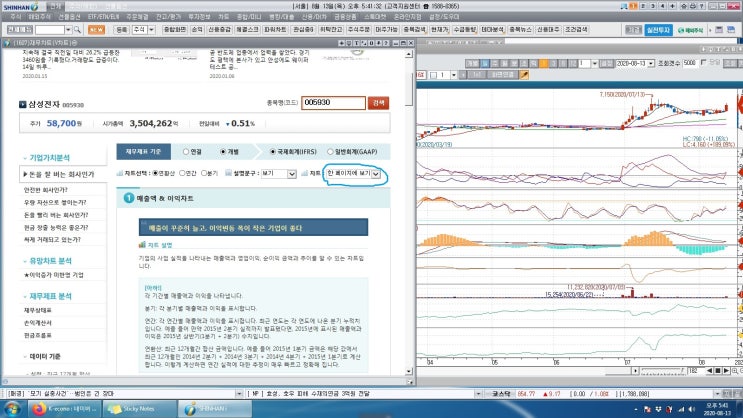Click the red 검색 search button
Viewport: 743px width, 418px height.
coord(379,103)
